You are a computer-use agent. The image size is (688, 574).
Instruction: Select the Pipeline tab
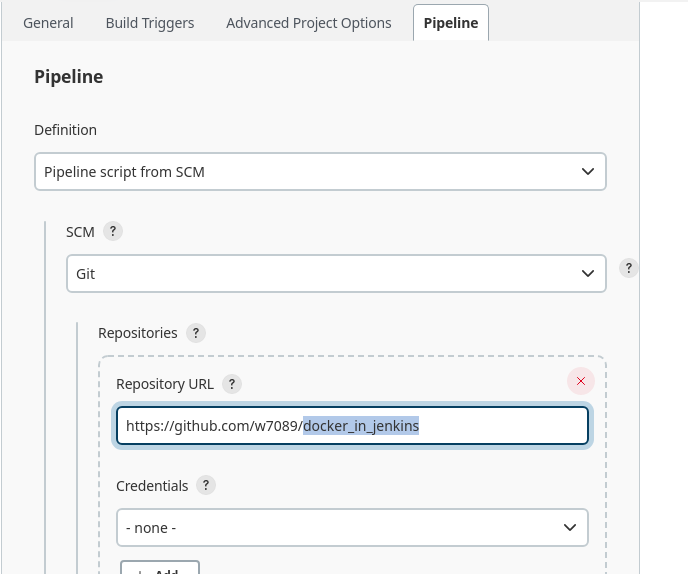click(x=451, y=23)
